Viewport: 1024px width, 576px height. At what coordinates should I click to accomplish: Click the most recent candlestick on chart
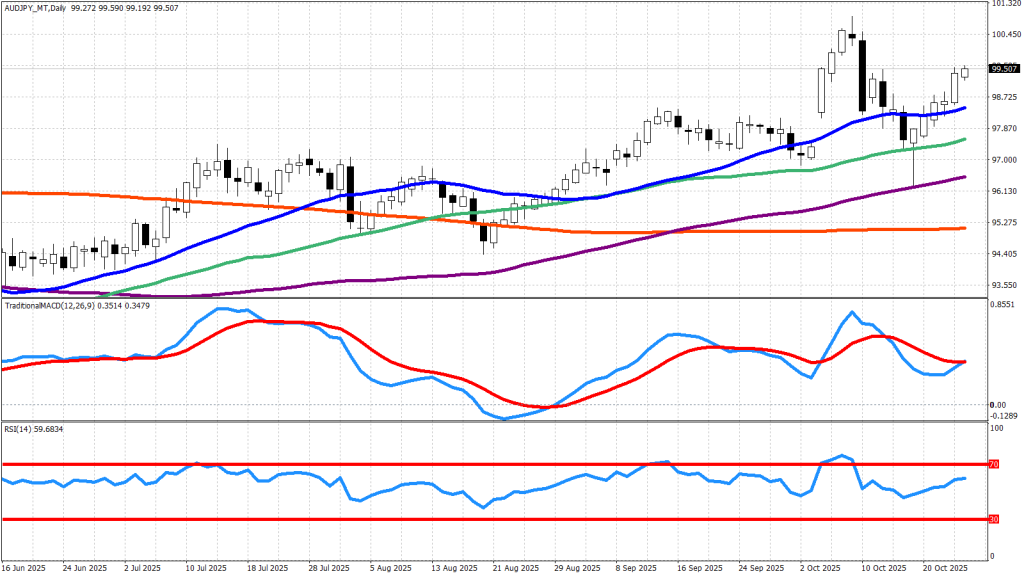965,72
